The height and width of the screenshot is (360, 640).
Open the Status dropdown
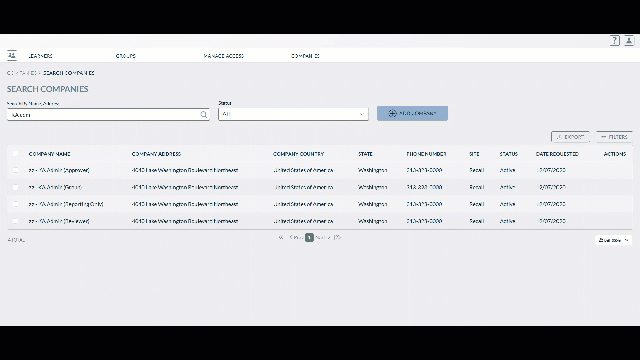293,114
